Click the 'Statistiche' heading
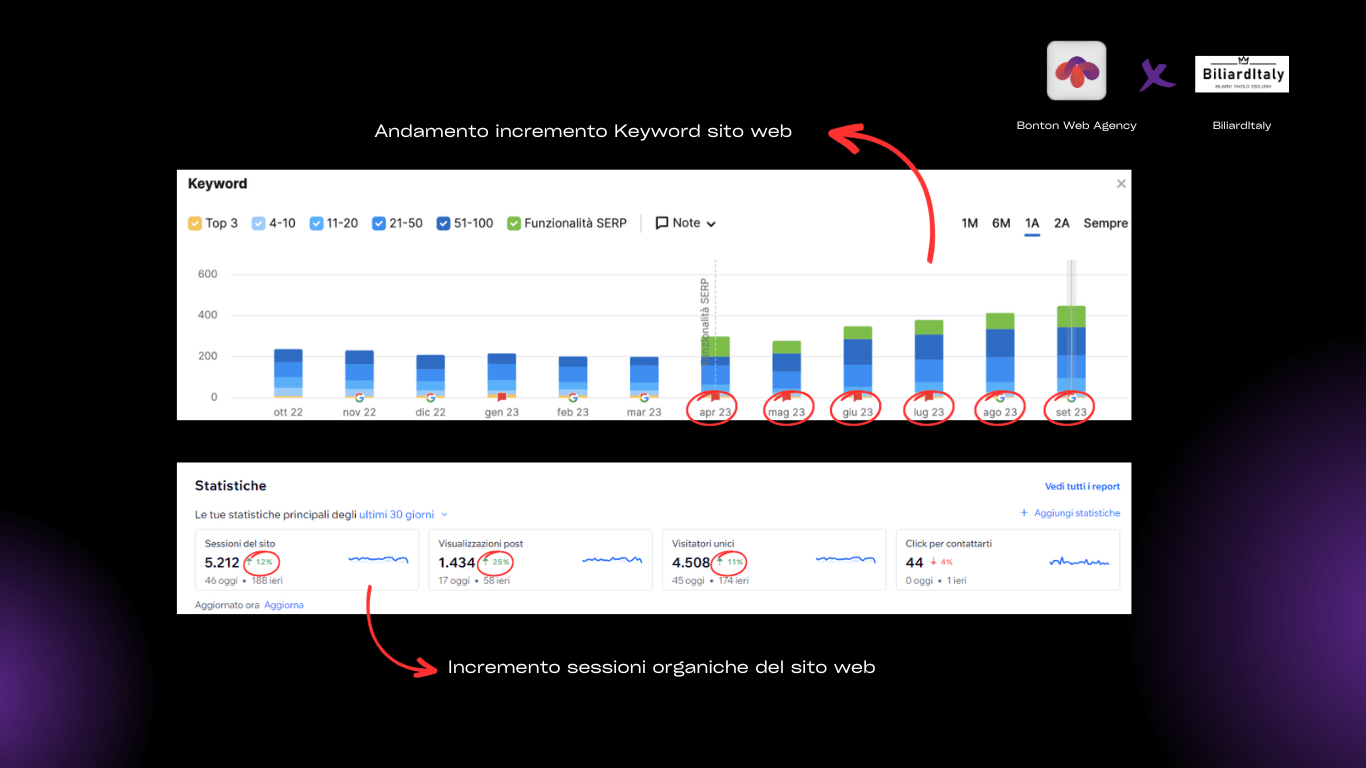 coord(231,486)
